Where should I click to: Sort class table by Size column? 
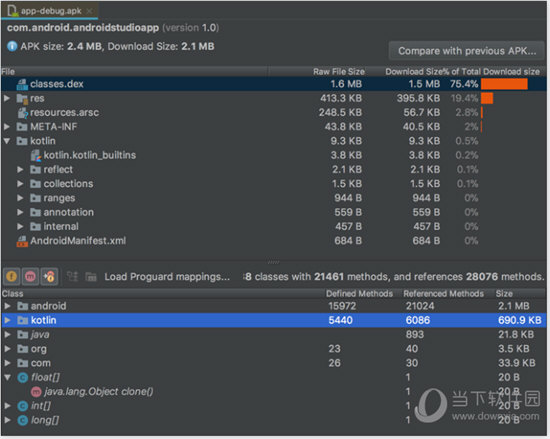coord(504,293)
